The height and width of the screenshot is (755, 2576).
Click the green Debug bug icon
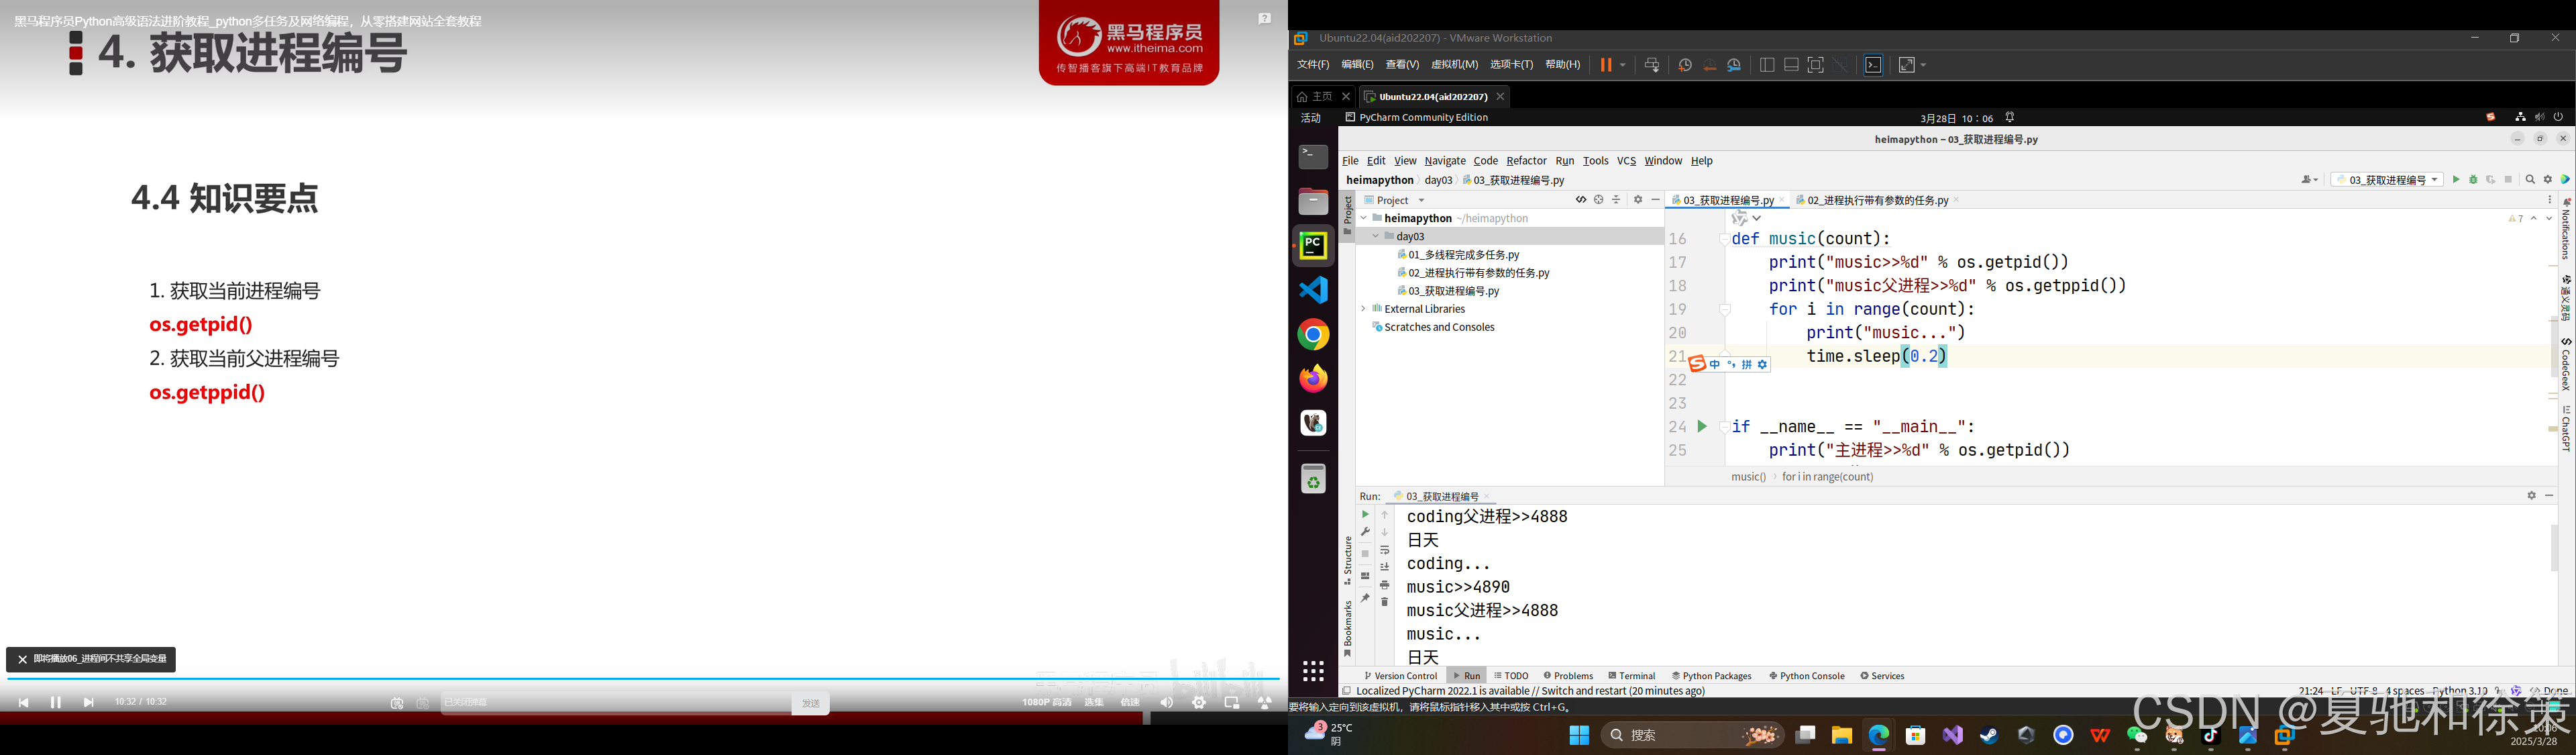tap(2473, 180)
